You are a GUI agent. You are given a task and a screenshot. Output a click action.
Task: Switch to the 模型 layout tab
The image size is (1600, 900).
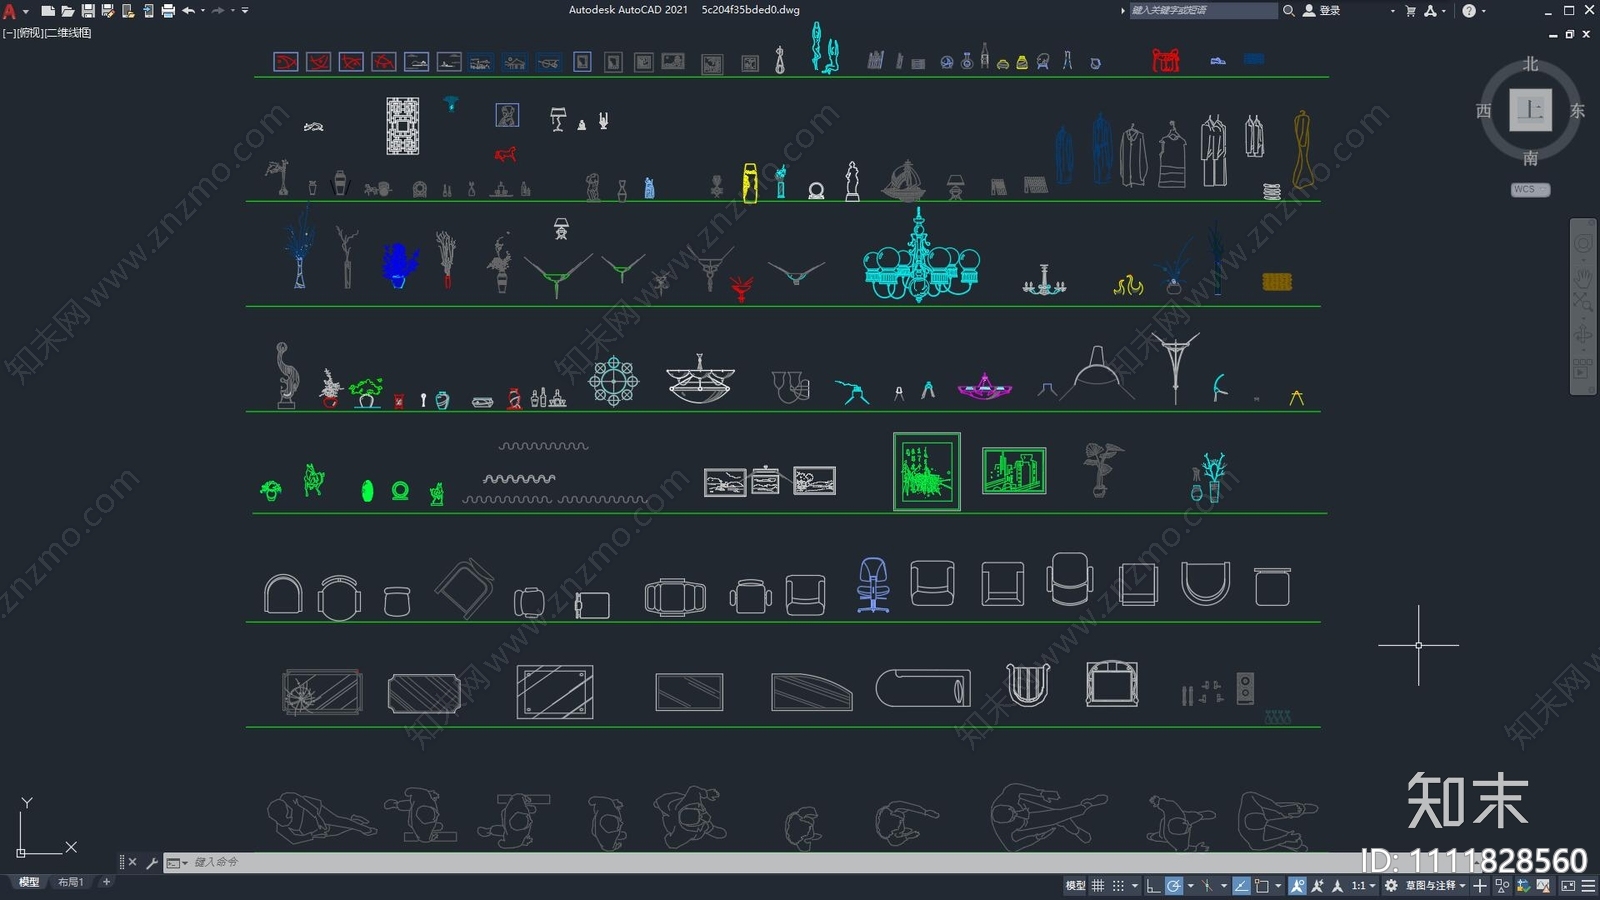pos(29,882)
